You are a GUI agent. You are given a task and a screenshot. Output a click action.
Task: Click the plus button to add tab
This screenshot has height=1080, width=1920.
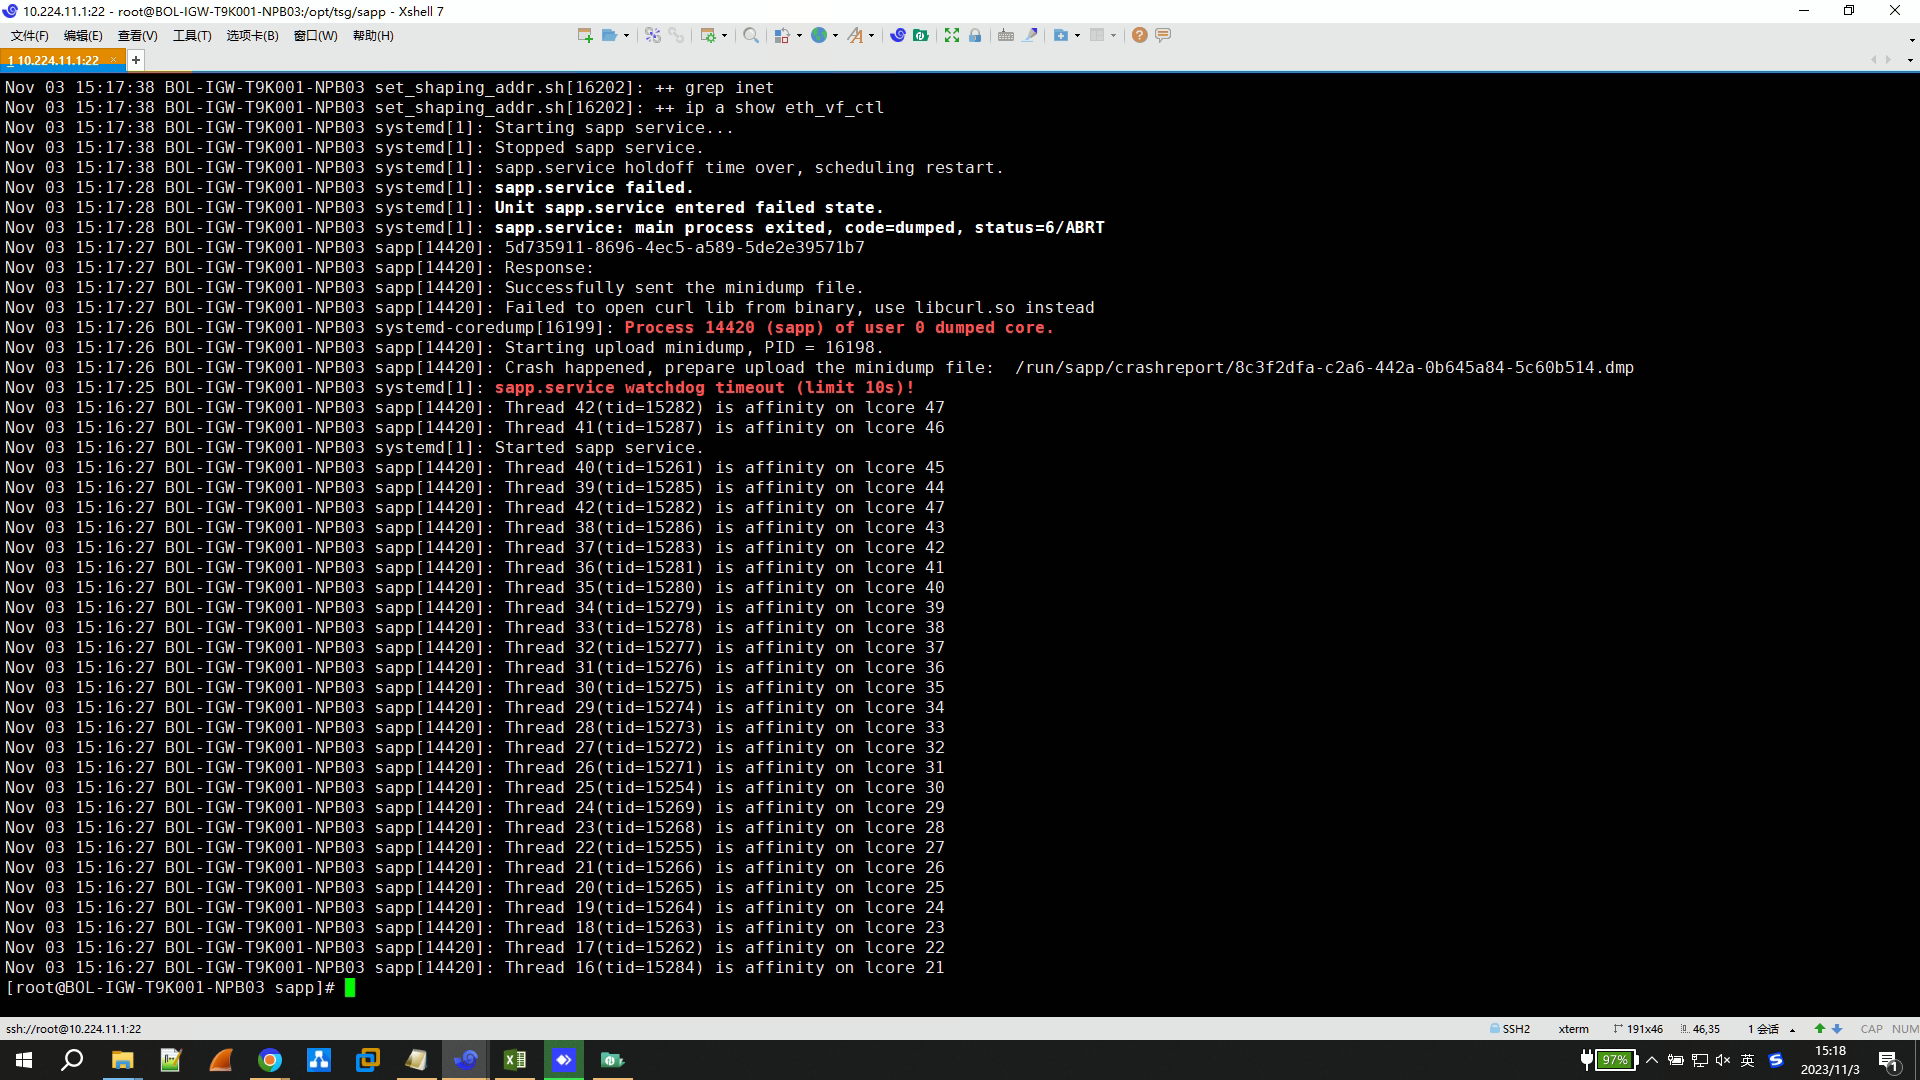pyautogui.click(x=136, y=60)
